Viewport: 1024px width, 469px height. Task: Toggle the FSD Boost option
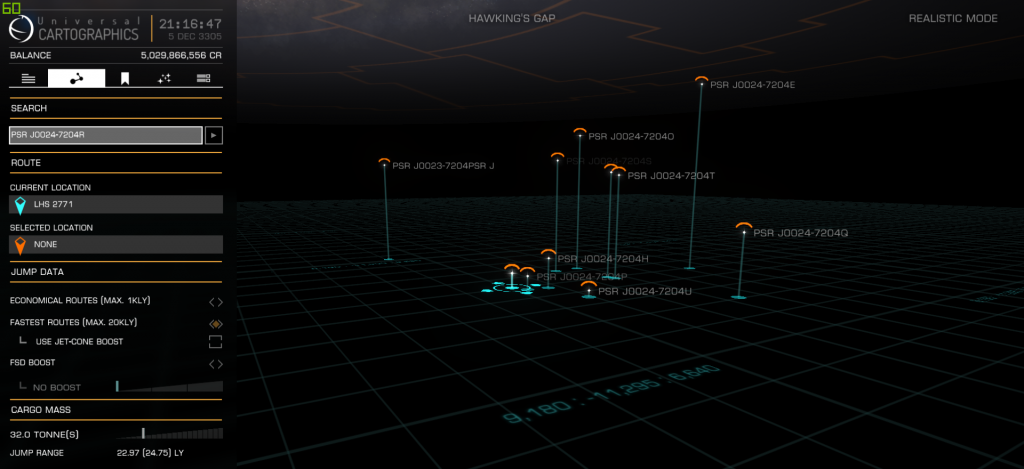coord(216,364)
